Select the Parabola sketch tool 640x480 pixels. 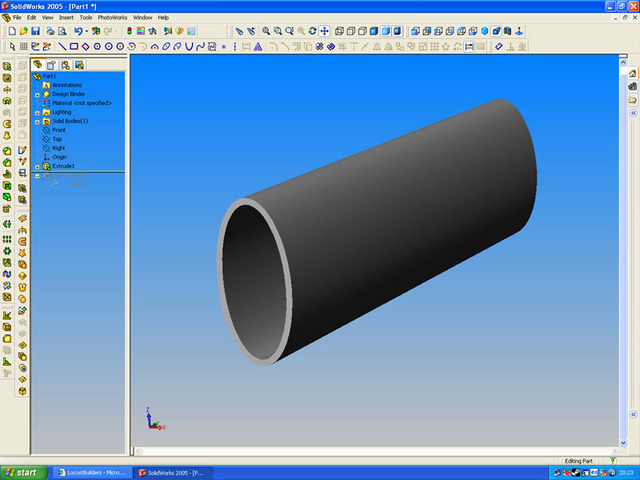click(189, 47)
